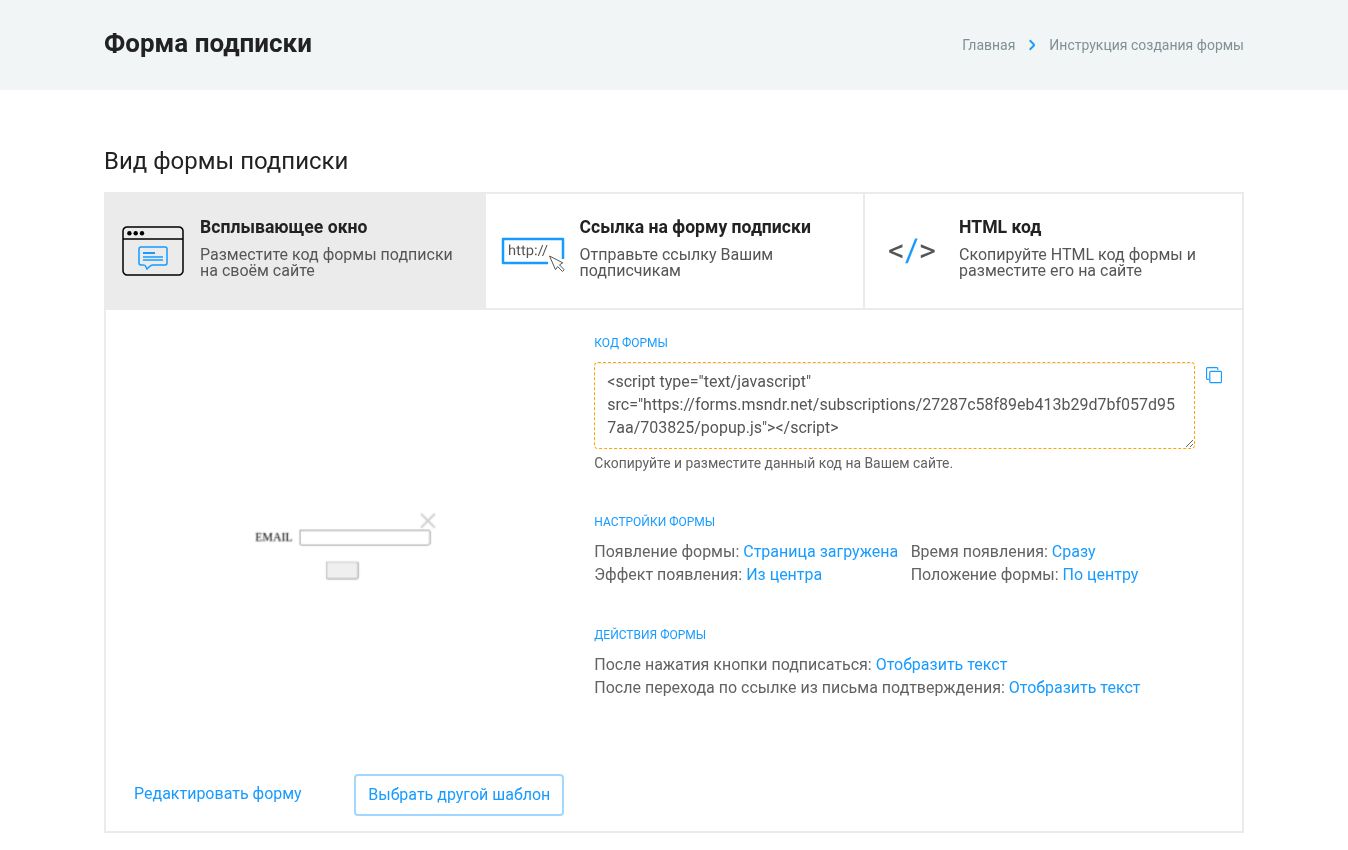Viewport: 1348px width, 850px height.
Task: Click the КОД ФОРМЫ label
Action: coord(631,343)
